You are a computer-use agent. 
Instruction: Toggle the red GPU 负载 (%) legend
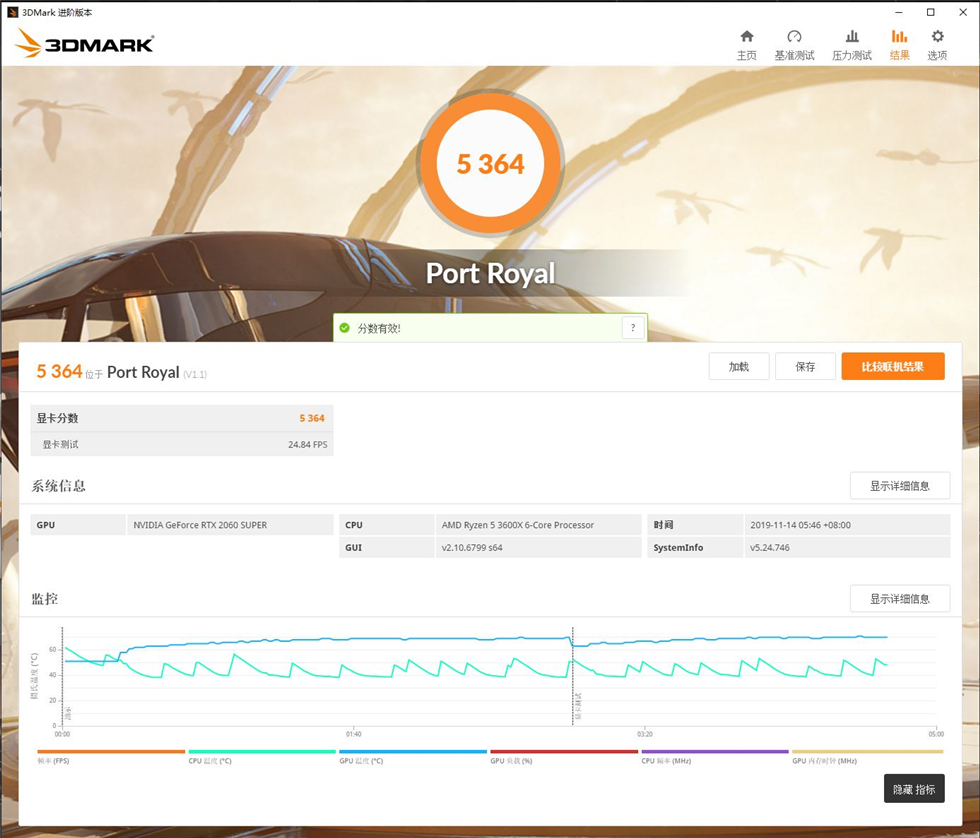563,752
